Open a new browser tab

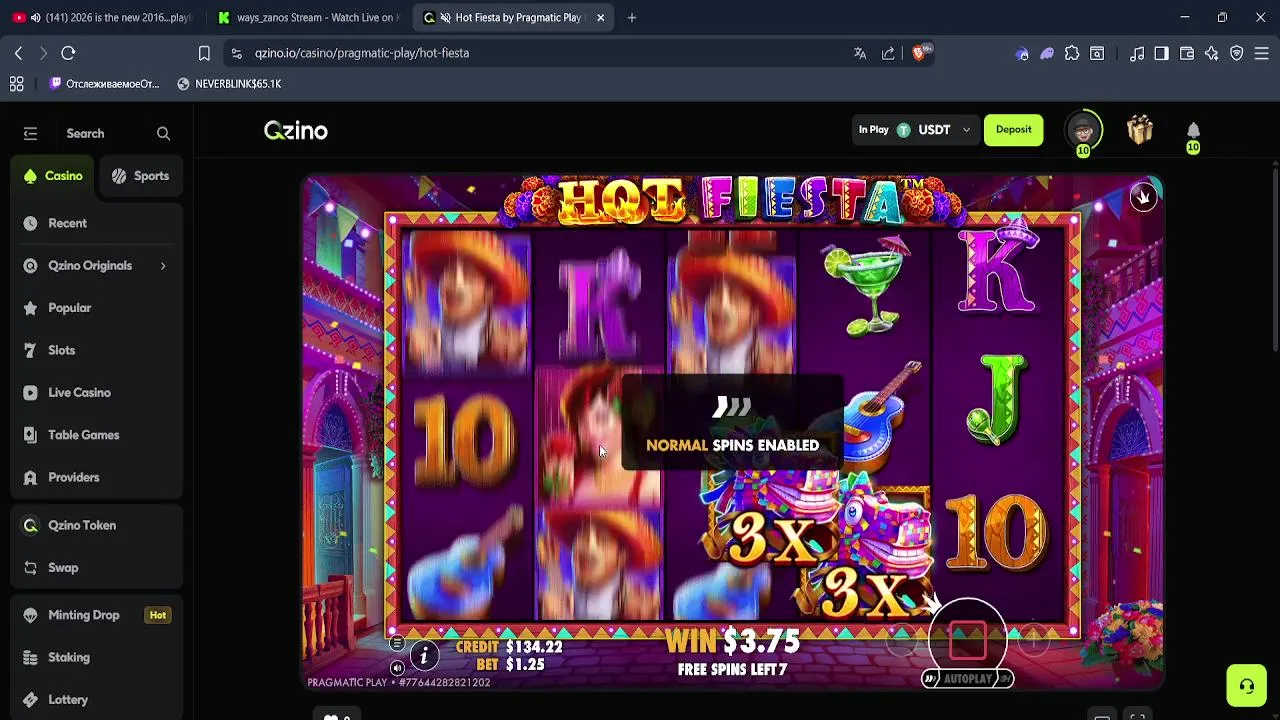[631, 18]
